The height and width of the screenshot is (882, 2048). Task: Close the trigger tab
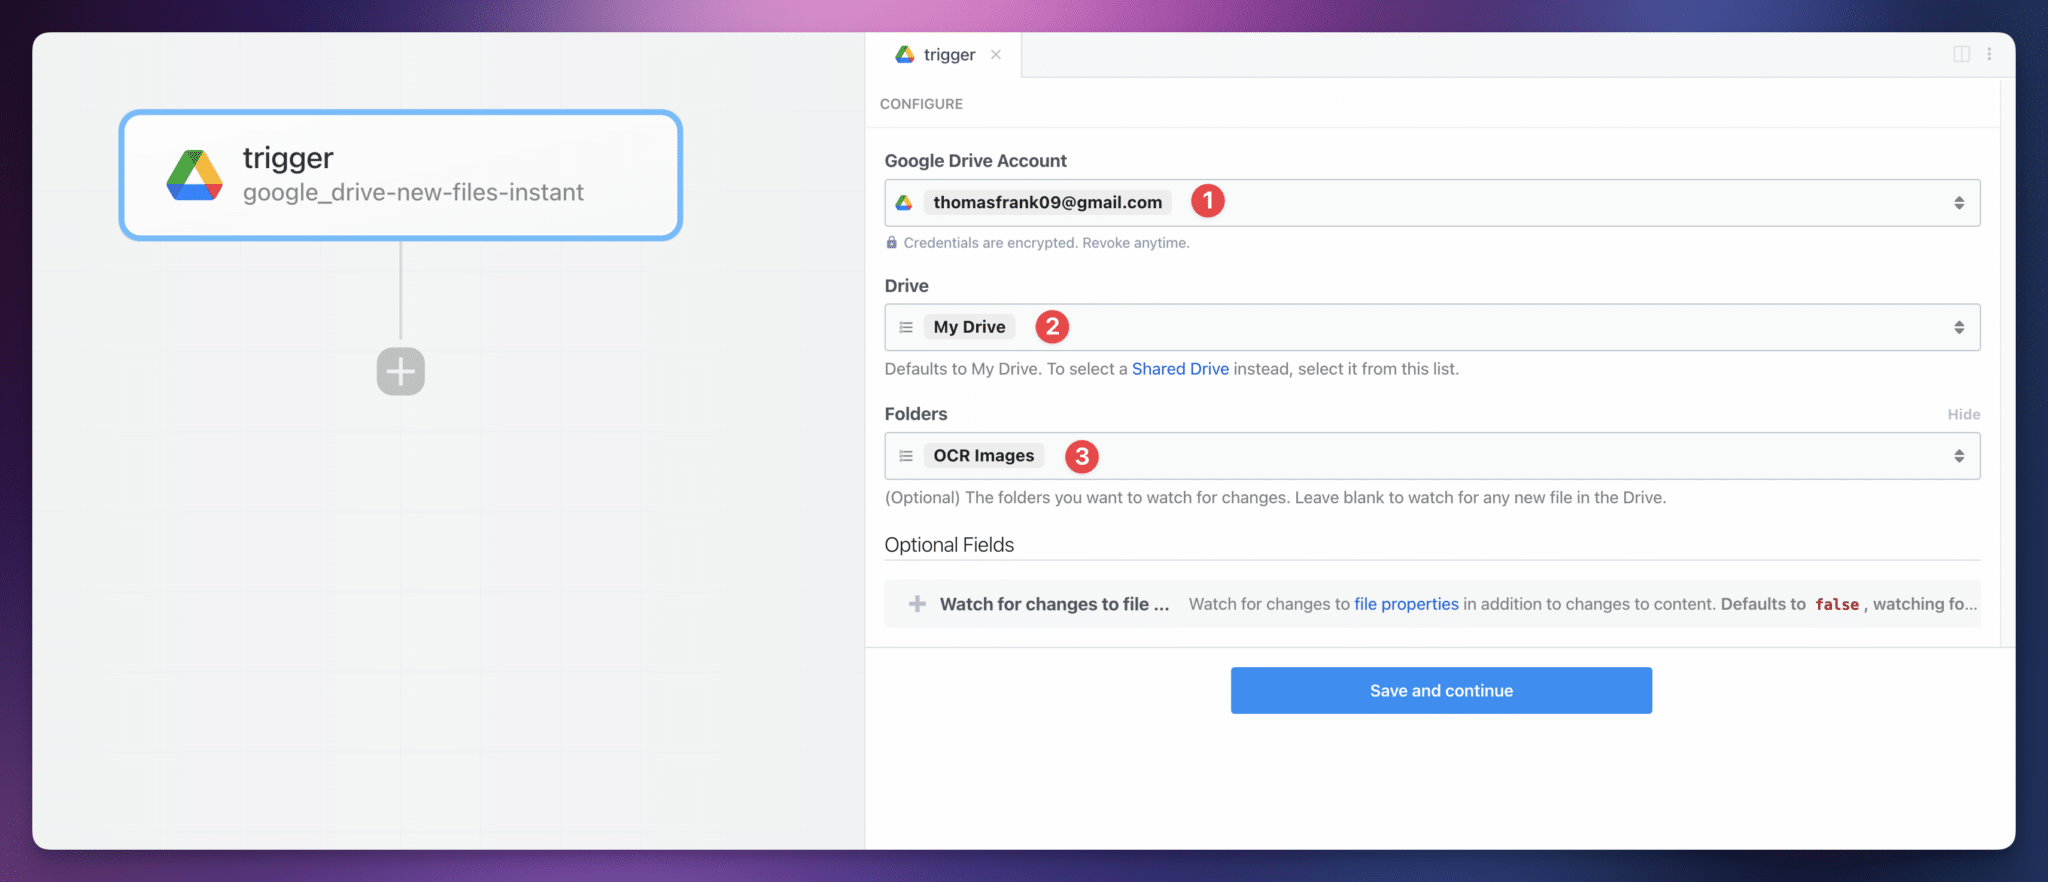point(996,55)
